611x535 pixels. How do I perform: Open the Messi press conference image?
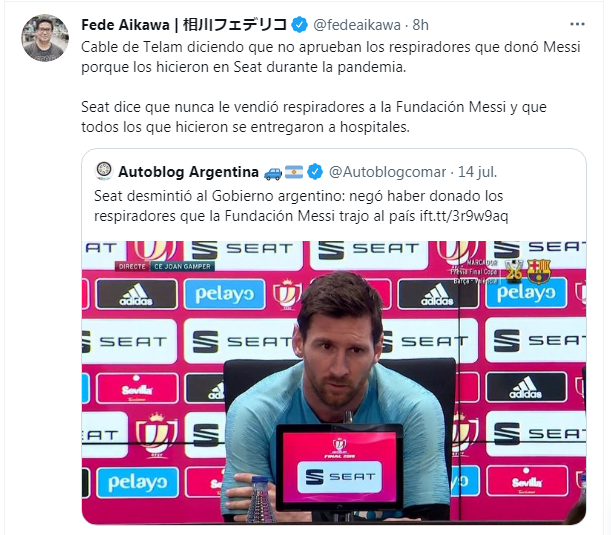click(334, 382)
